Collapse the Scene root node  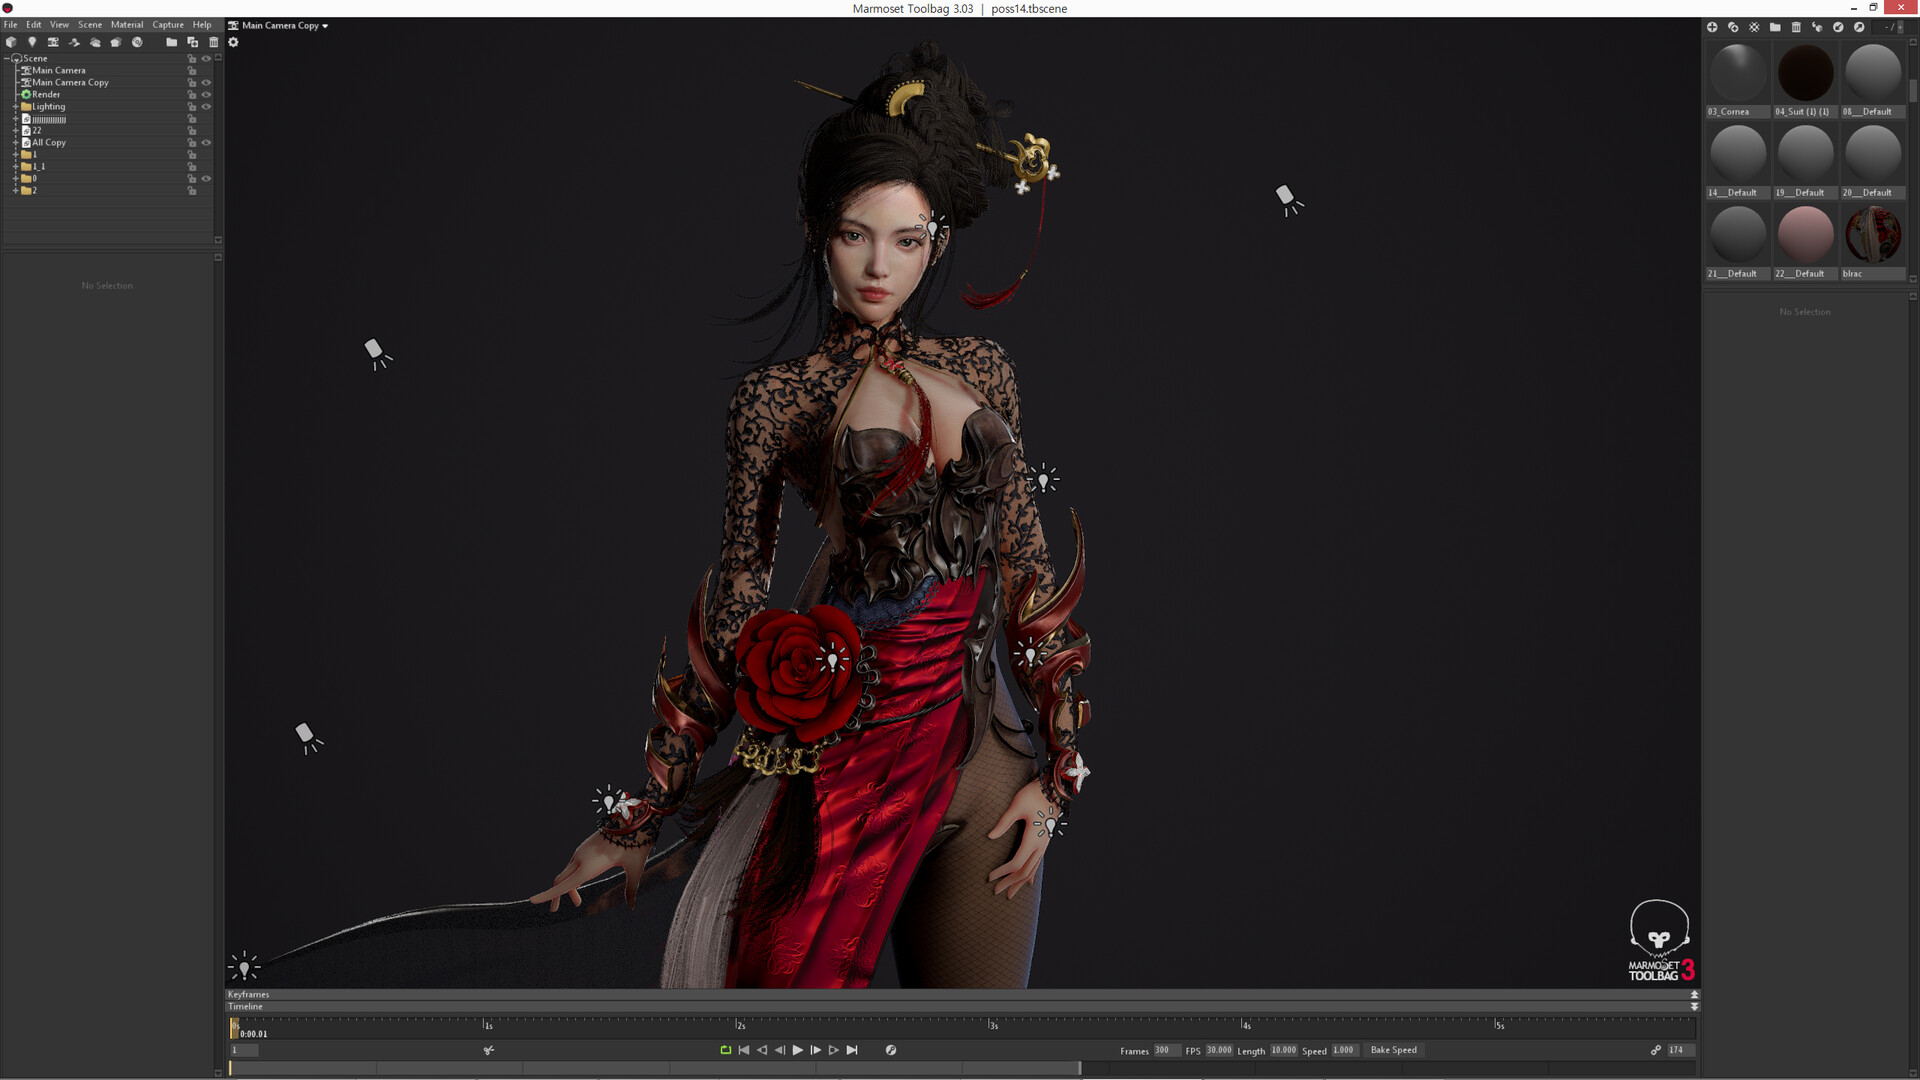click(x=7, y=58)
